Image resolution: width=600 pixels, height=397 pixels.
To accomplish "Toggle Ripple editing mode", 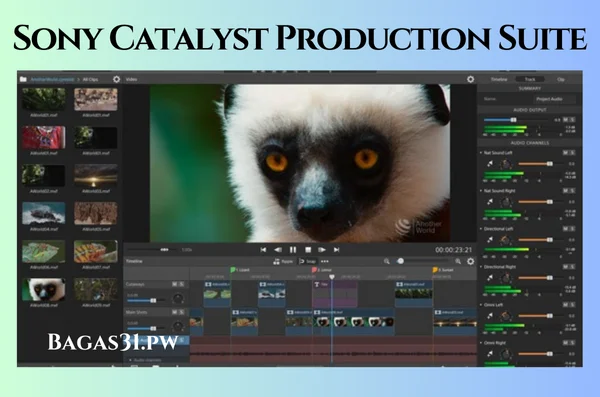I will (283, 261).
